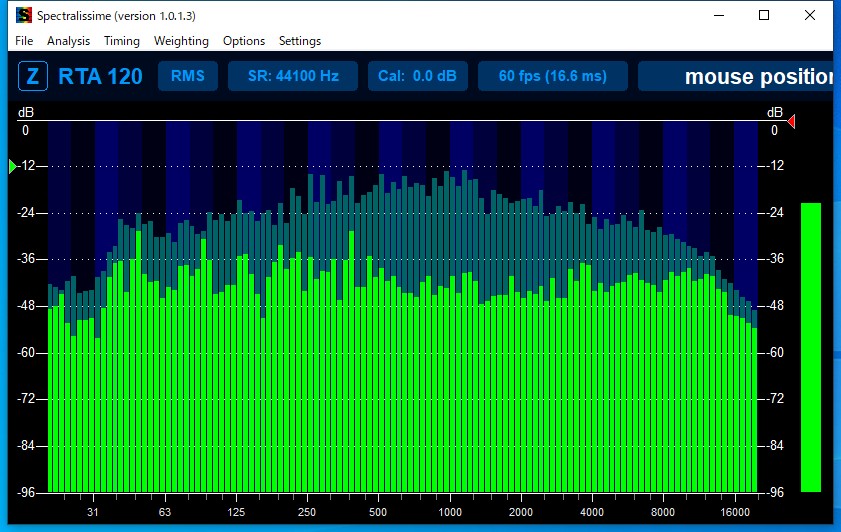Viewport: 841px width, 532px height.
Task: Click the green triangle marker on left axis
Action: pyautogui.click(x=13, y=166)
